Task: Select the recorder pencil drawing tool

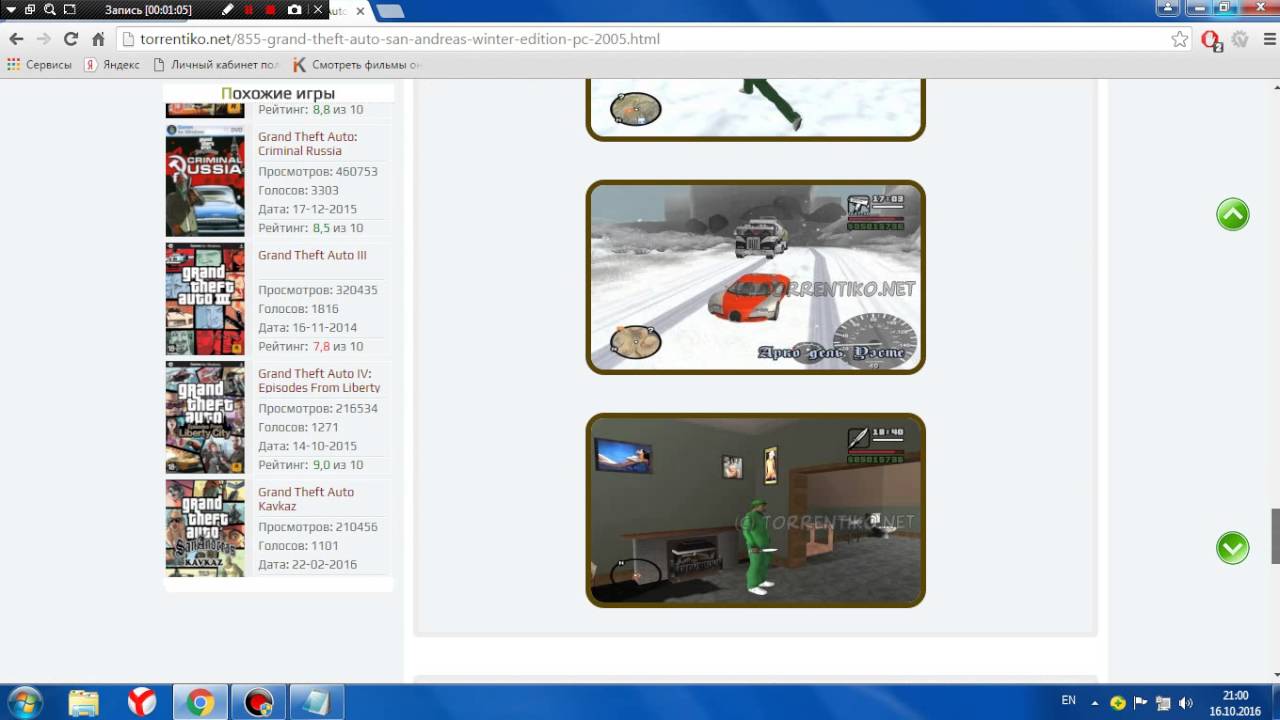Action: pos(228,10)
